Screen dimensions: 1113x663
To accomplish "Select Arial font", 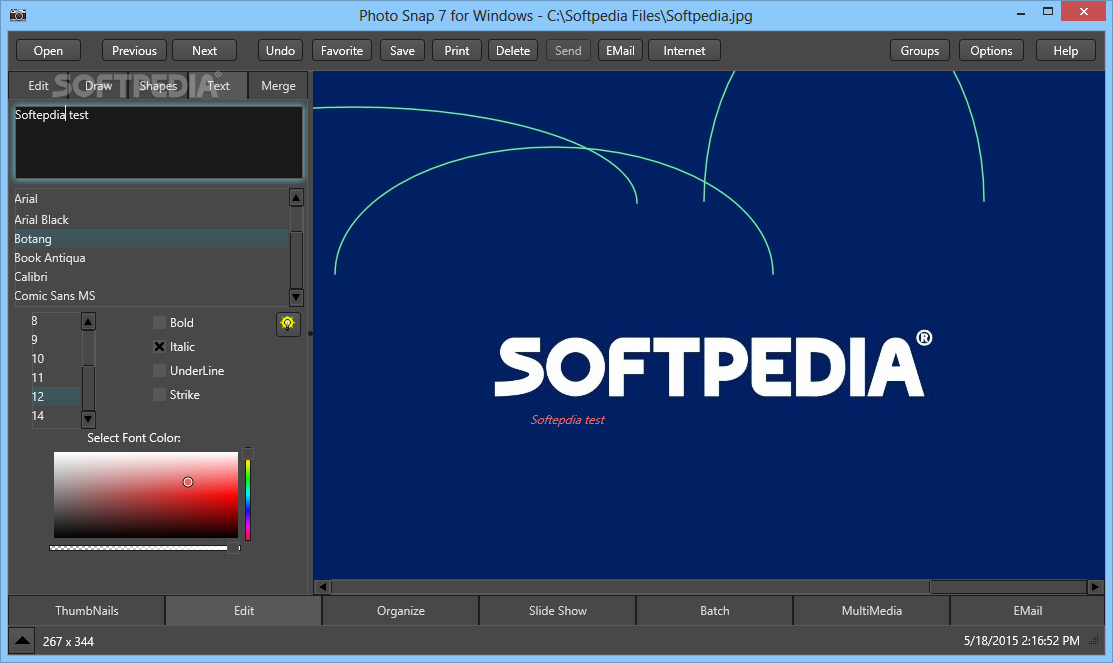I will (151, 199).
